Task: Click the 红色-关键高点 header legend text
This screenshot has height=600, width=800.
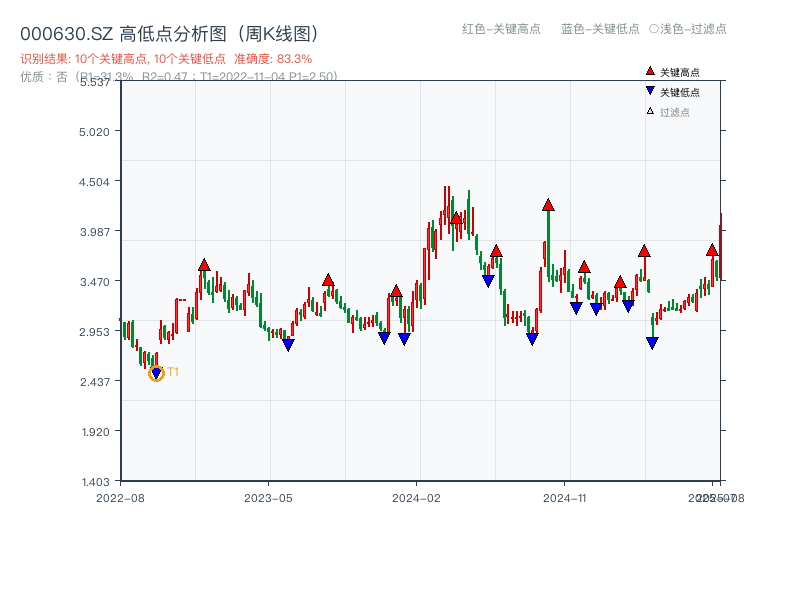Action: pos(501,29)
